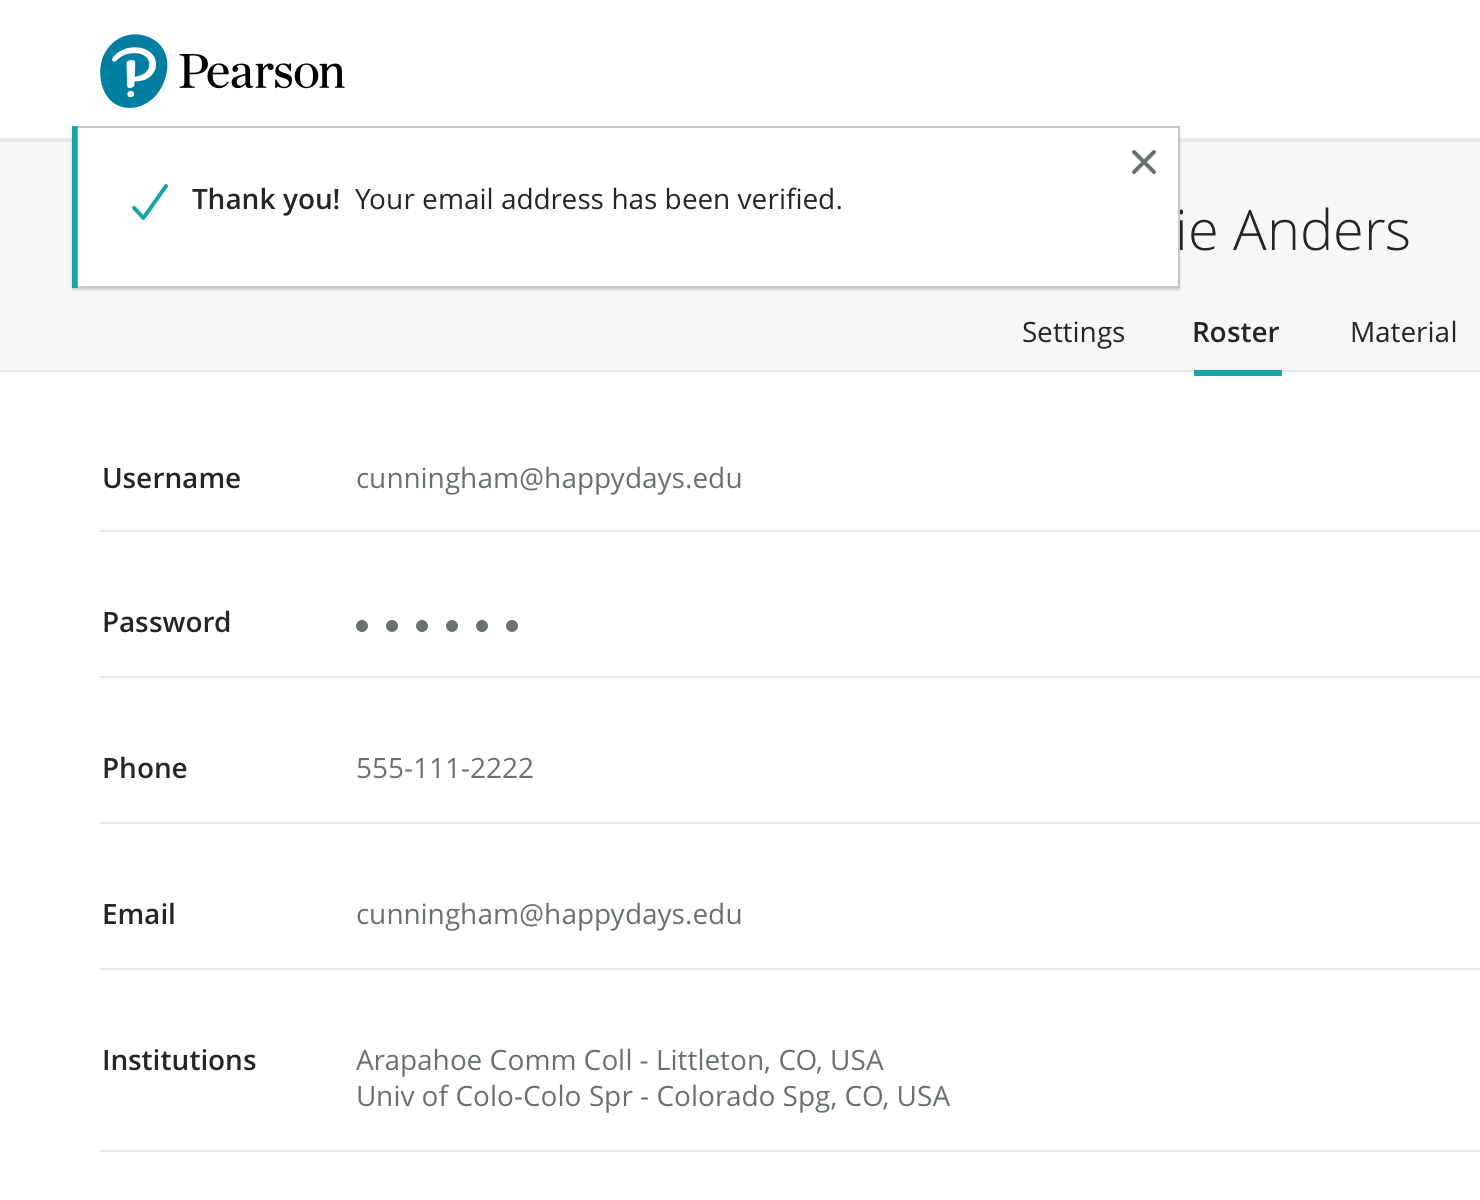The height and width of the screenshot is (1200, 1480).
Task: Go to the Material tab
Action: (x=1402, y=332)
